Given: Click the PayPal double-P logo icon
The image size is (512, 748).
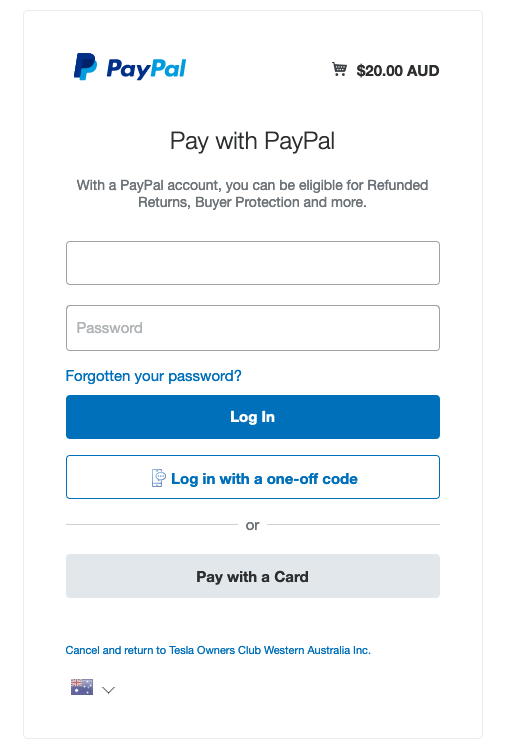Looking at the screenshot, I should click(85, 67).
